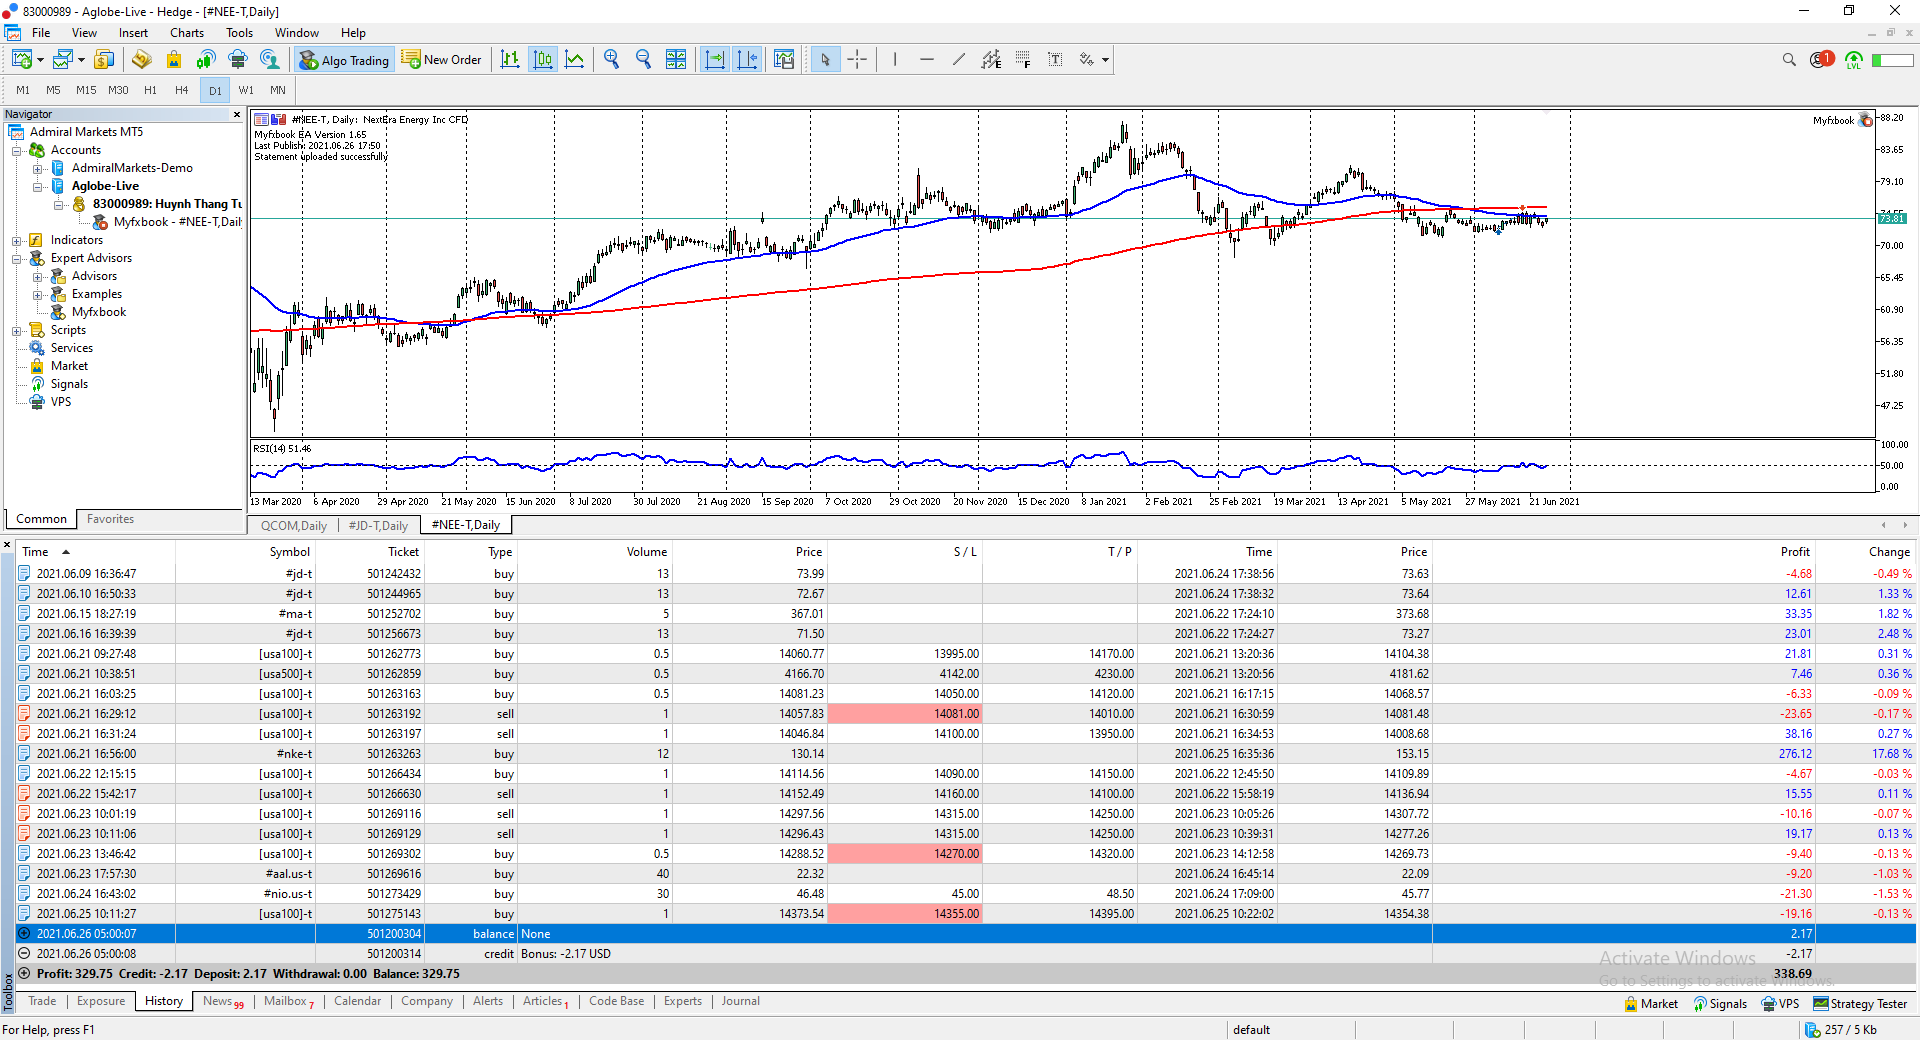This screenshot has height=1040, width=1920.
Task: Switch to the QCOM,Daily chart tab
Action: coord(293,525)
